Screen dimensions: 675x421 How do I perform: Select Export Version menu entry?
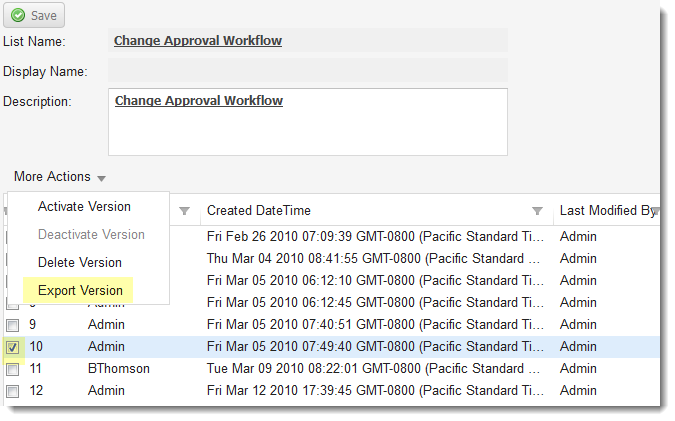pos(81,291)
